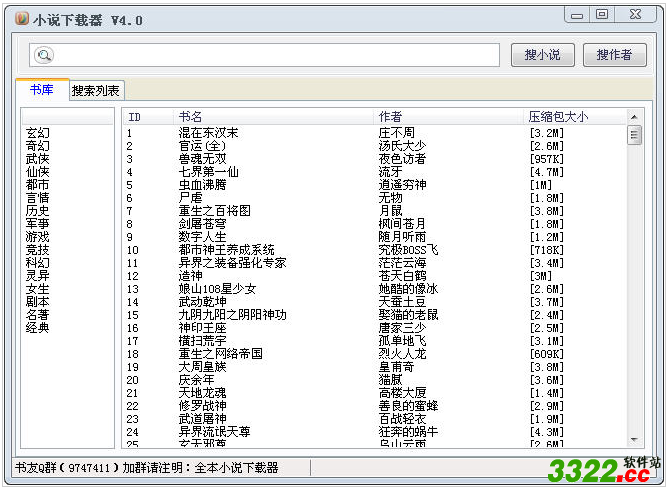
Task: Switch to the 搜索列表 tab
Action: pyautogui.click(x=96, y=90)
